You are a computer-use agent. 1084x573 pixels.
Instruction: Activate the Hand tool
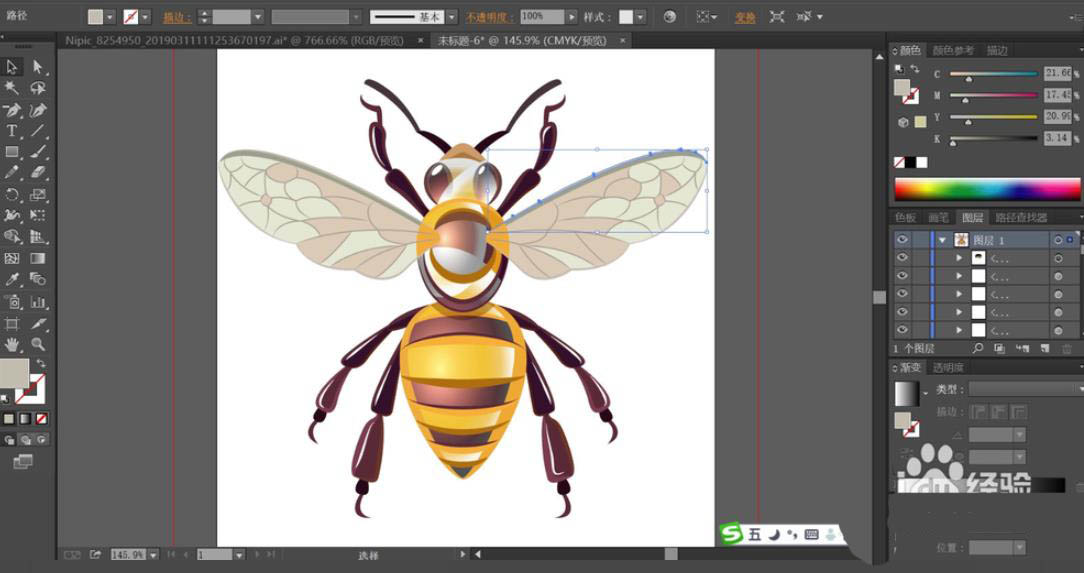click(12, 344)
